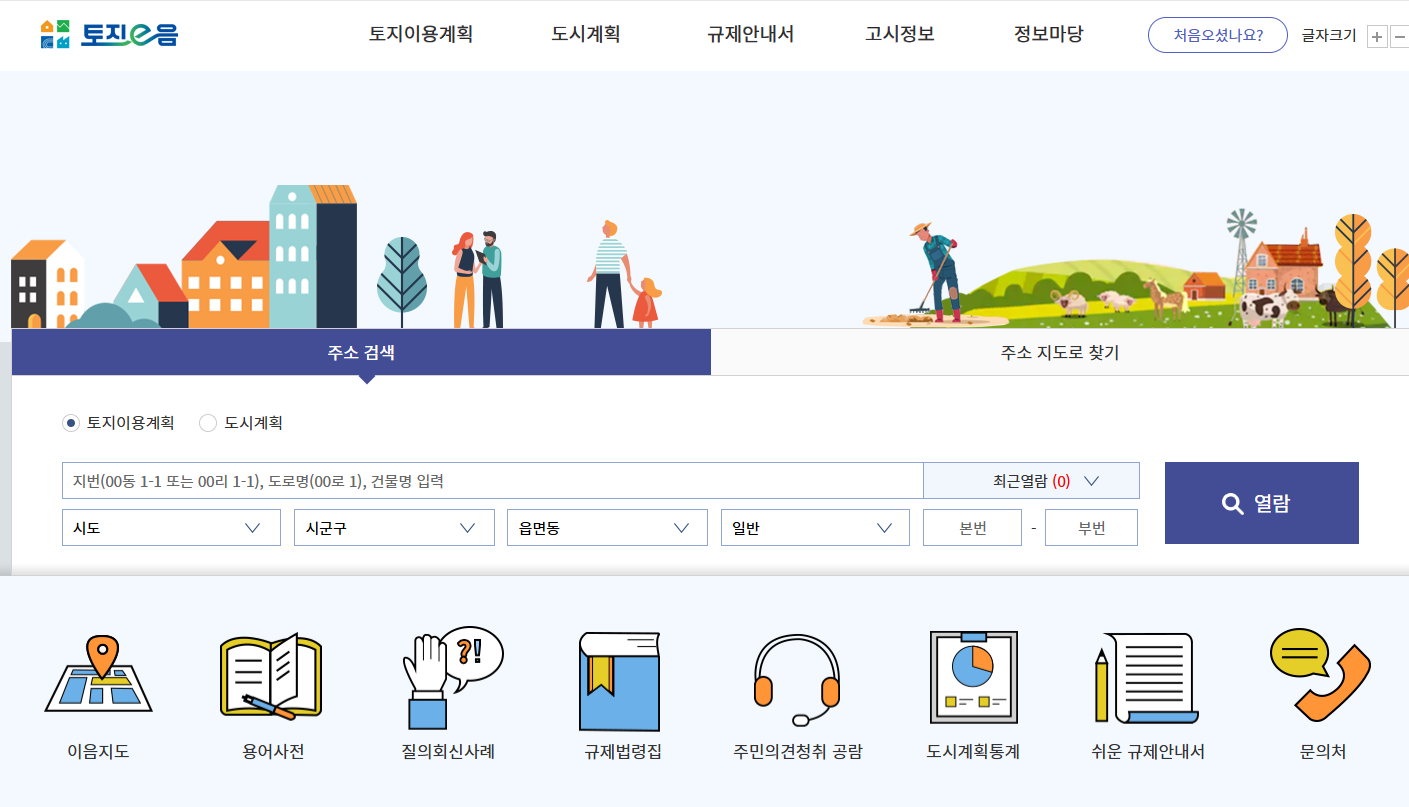Open the 도시계획통계 statistics chart icon

[x=972, y=677]
